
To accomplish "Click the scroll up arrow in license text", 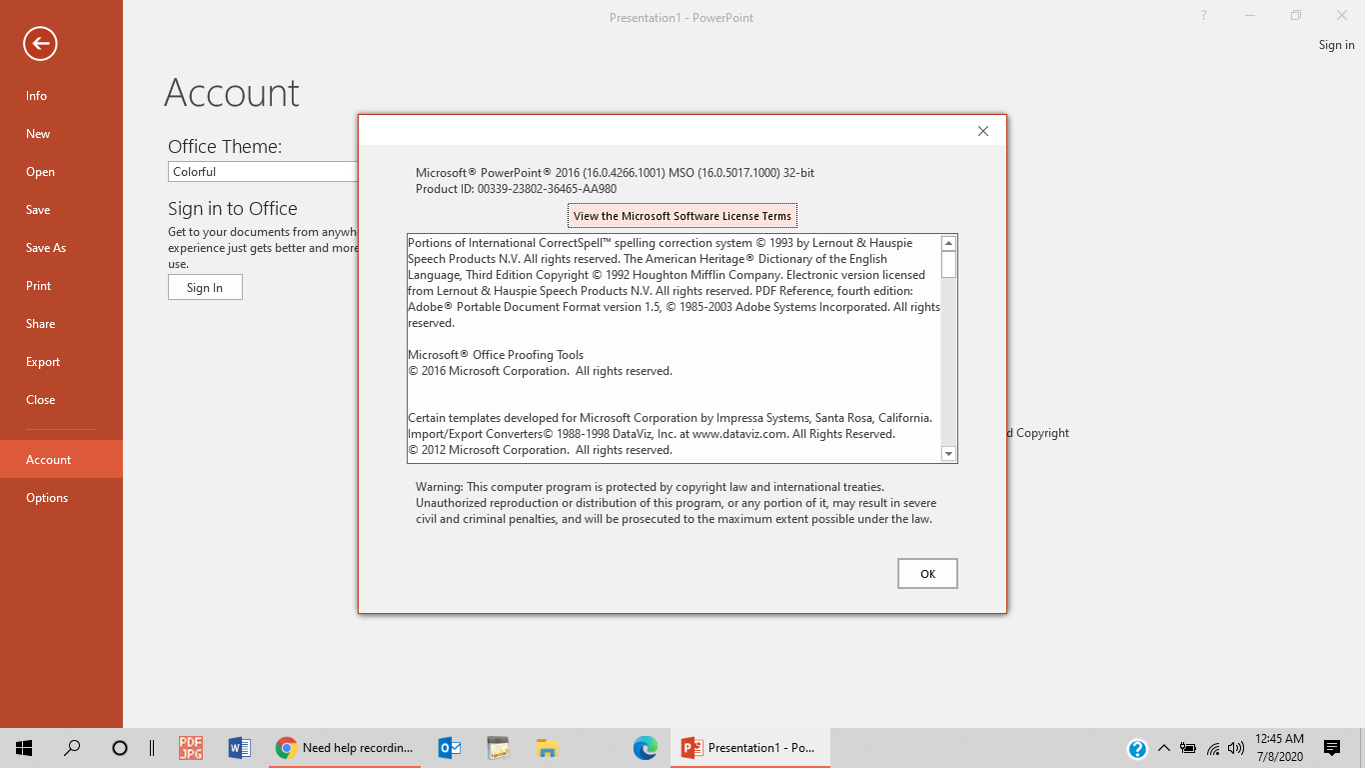I will click(x=949, y=243).
